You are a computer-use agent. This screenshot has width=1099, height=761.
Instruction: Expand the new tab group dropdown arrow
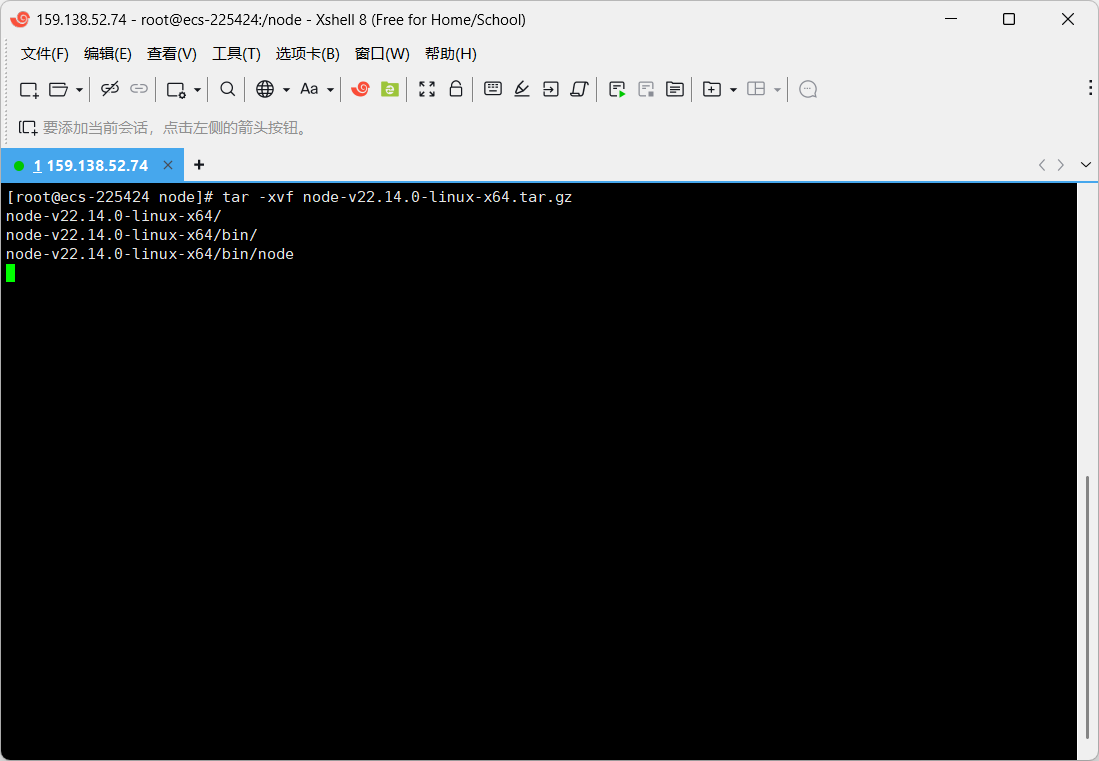pos(733,90)
